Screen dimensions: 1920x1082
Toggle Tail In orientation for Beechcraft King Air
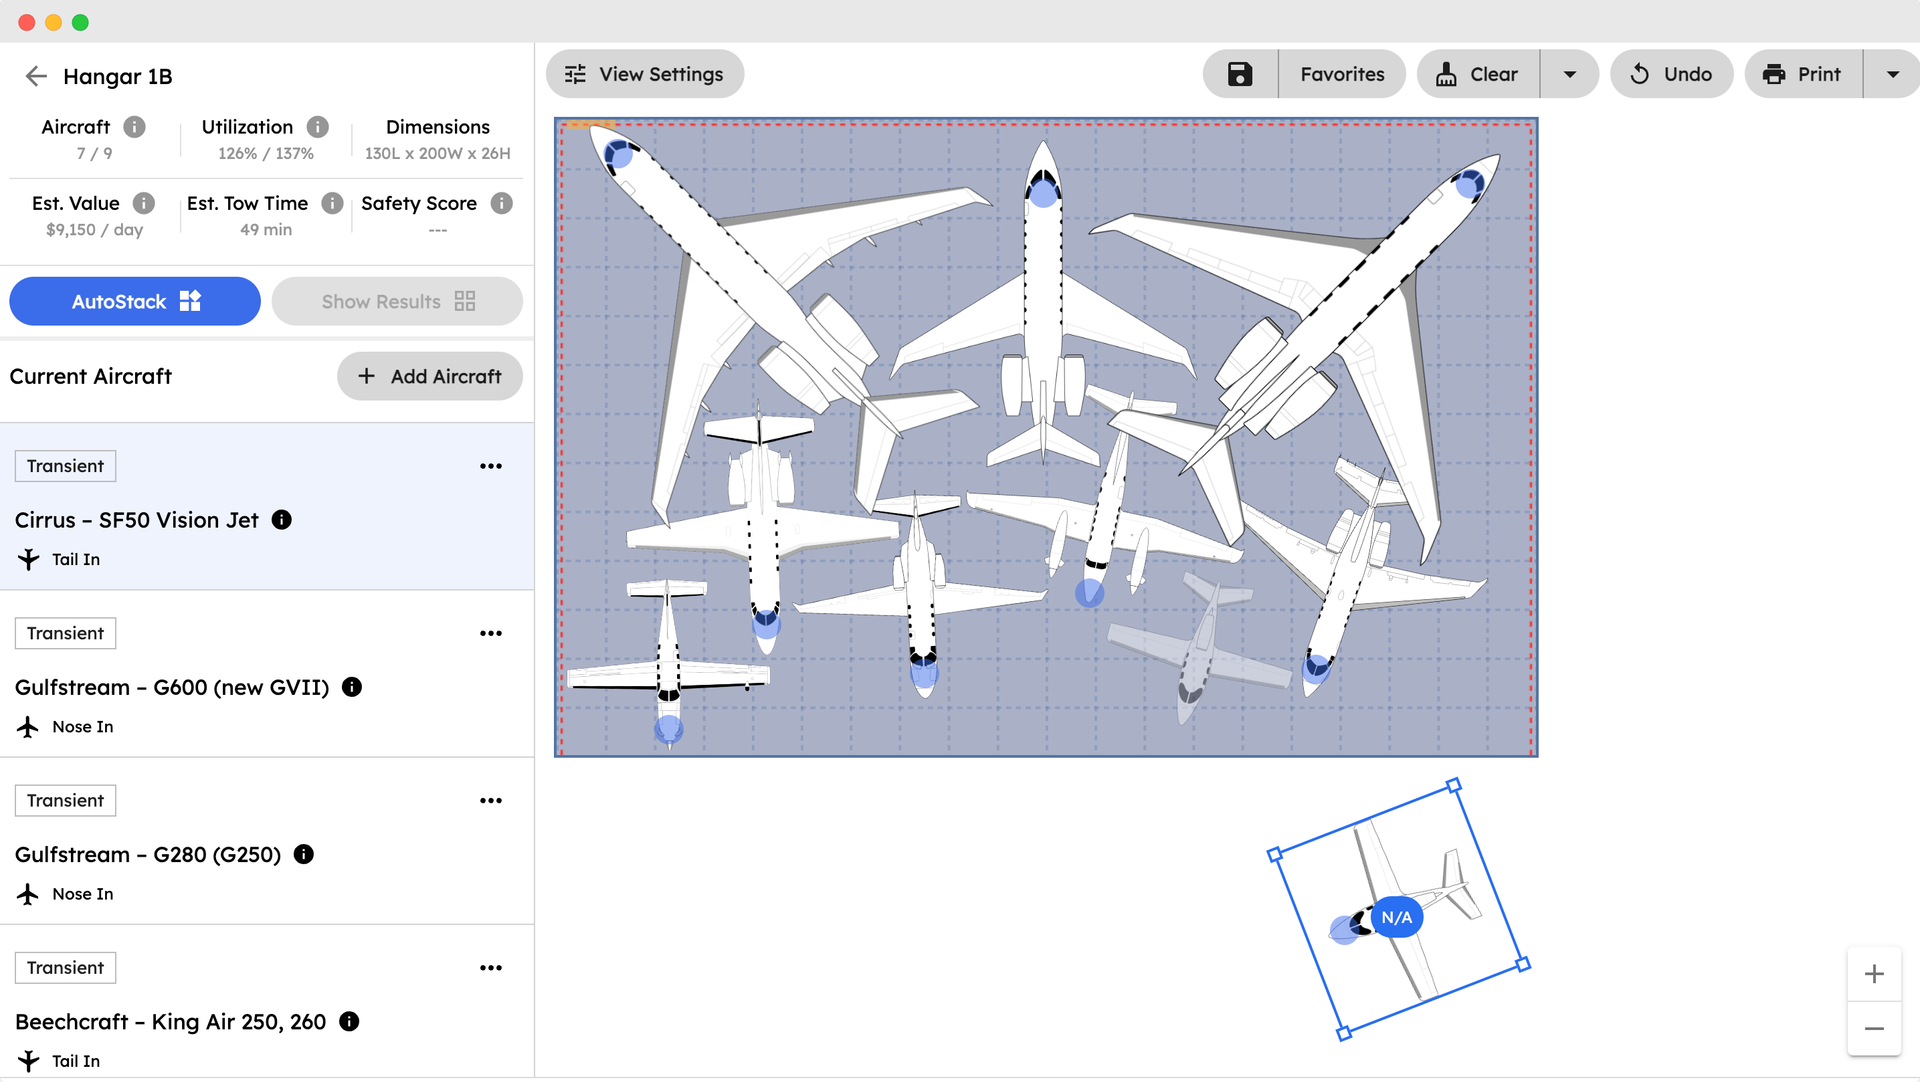(x=58, y=1060)
